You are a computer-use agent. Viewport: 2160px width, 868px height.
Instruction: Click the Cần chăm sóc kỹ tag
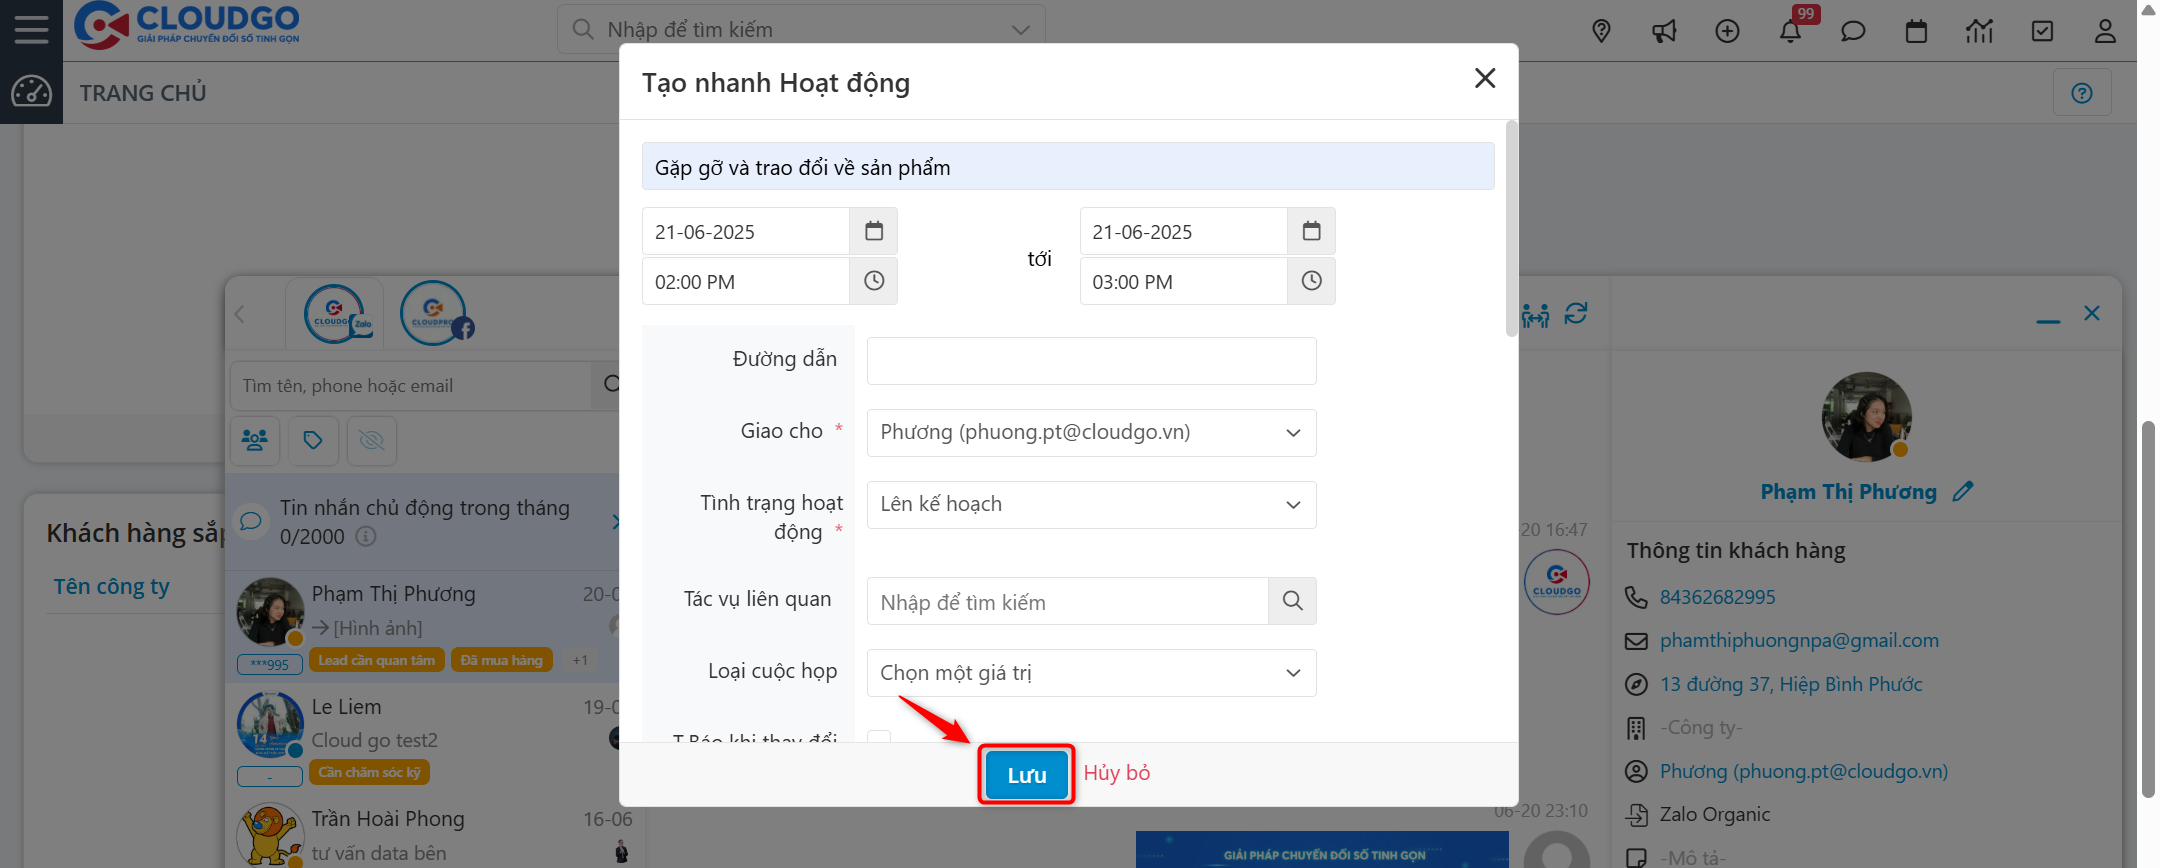369,772
